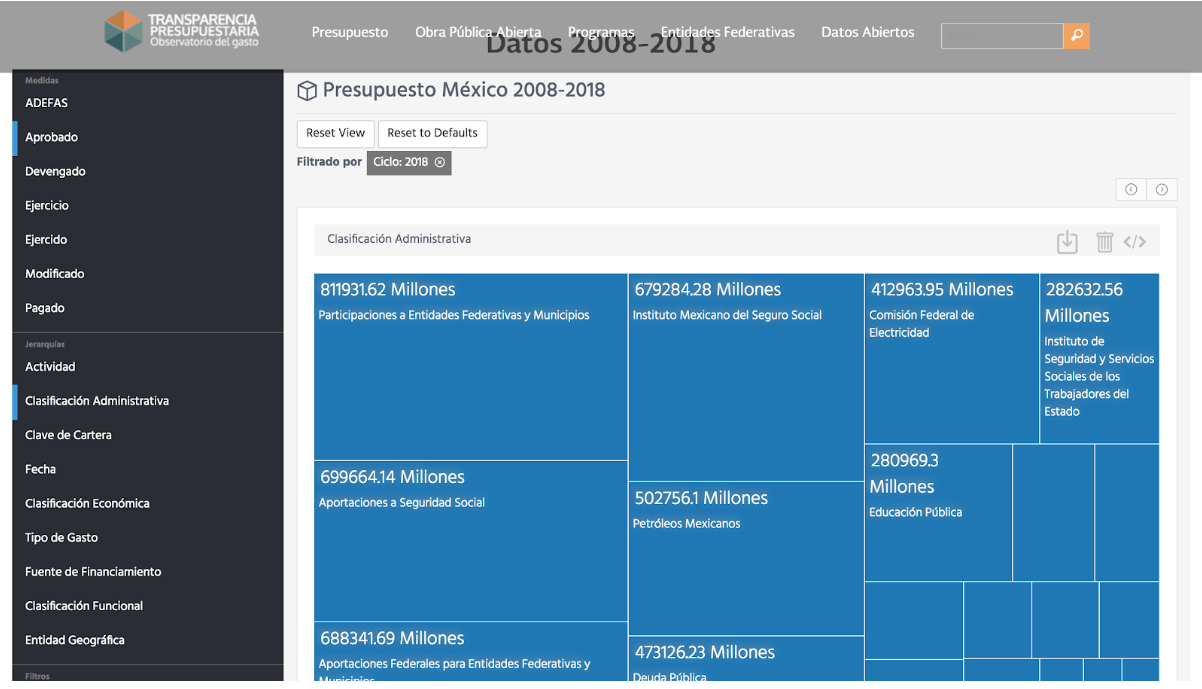Open the Presupuesto menu
This screenshot has height=689, width=1202.
[x=350, y=32]
